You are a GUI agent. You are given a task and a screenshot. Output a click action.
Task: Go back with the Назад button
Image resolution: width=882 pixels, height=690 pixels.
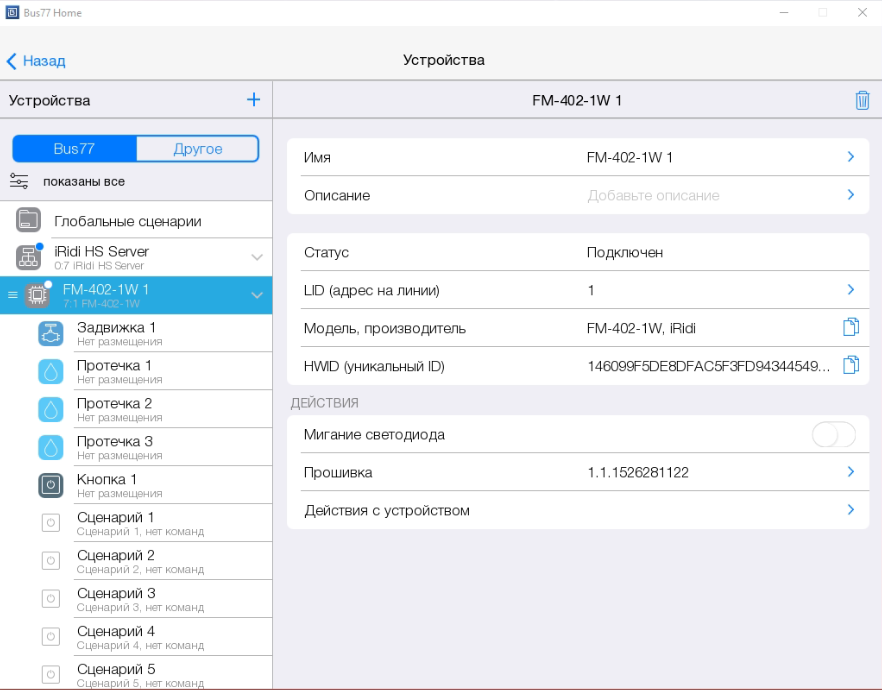(36, 61)
